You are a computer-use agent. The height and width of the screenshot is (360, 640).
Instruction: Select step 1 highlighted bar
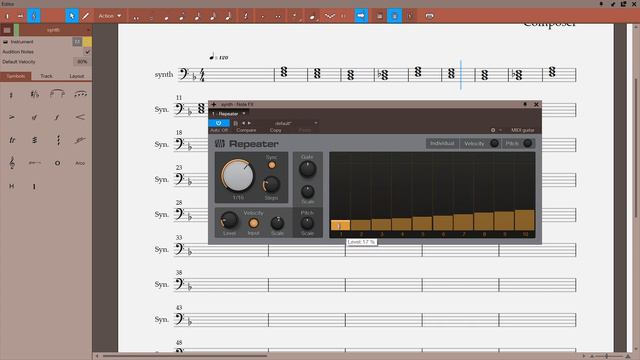(x=340, y=225)
